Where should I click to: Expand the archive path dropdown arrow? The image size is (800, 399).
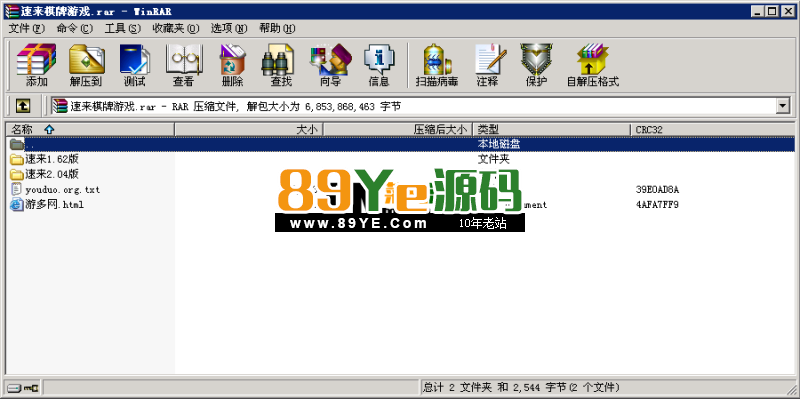pyautogui.click(x=783, y=106)
